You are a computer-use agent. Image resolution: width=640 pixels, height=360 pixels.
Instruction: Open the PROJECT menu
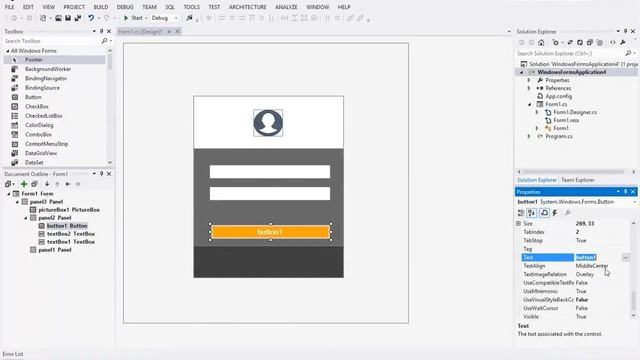(74, 7)
